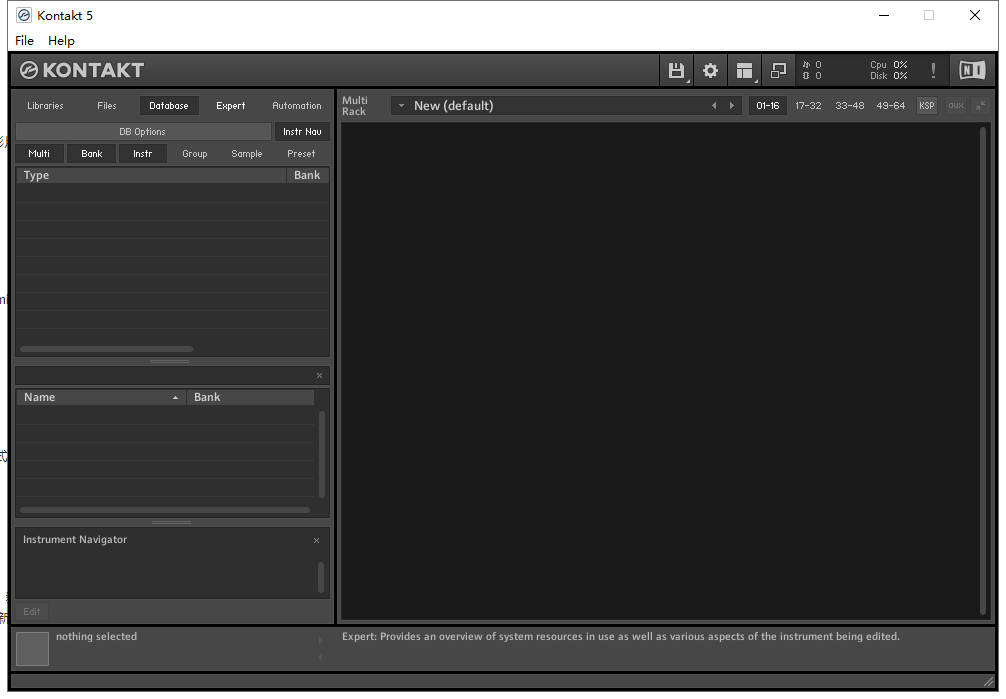Show rack page 33-48
The width and height of the screenshot is (1006, 699).
(x=849, y=106)
